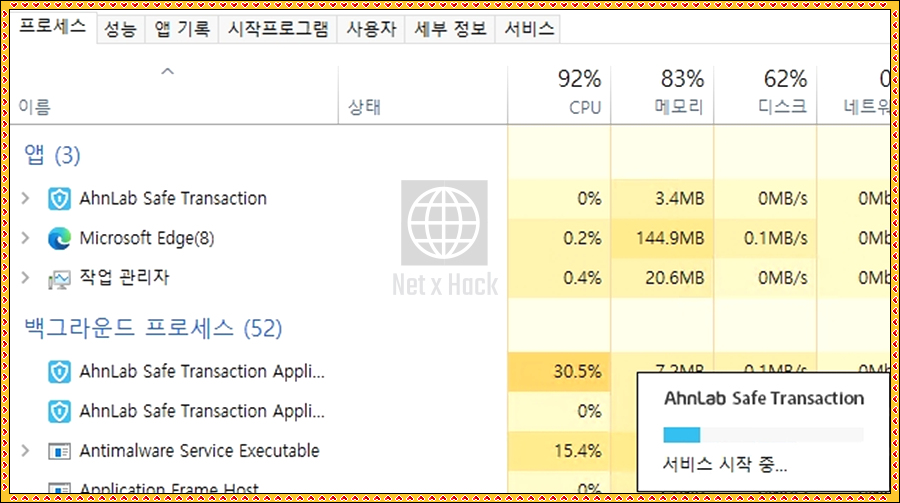Click the AhnLab Safe Transaction app shield icon
Screen dimensions: 900x503
(x=59, y=199)
